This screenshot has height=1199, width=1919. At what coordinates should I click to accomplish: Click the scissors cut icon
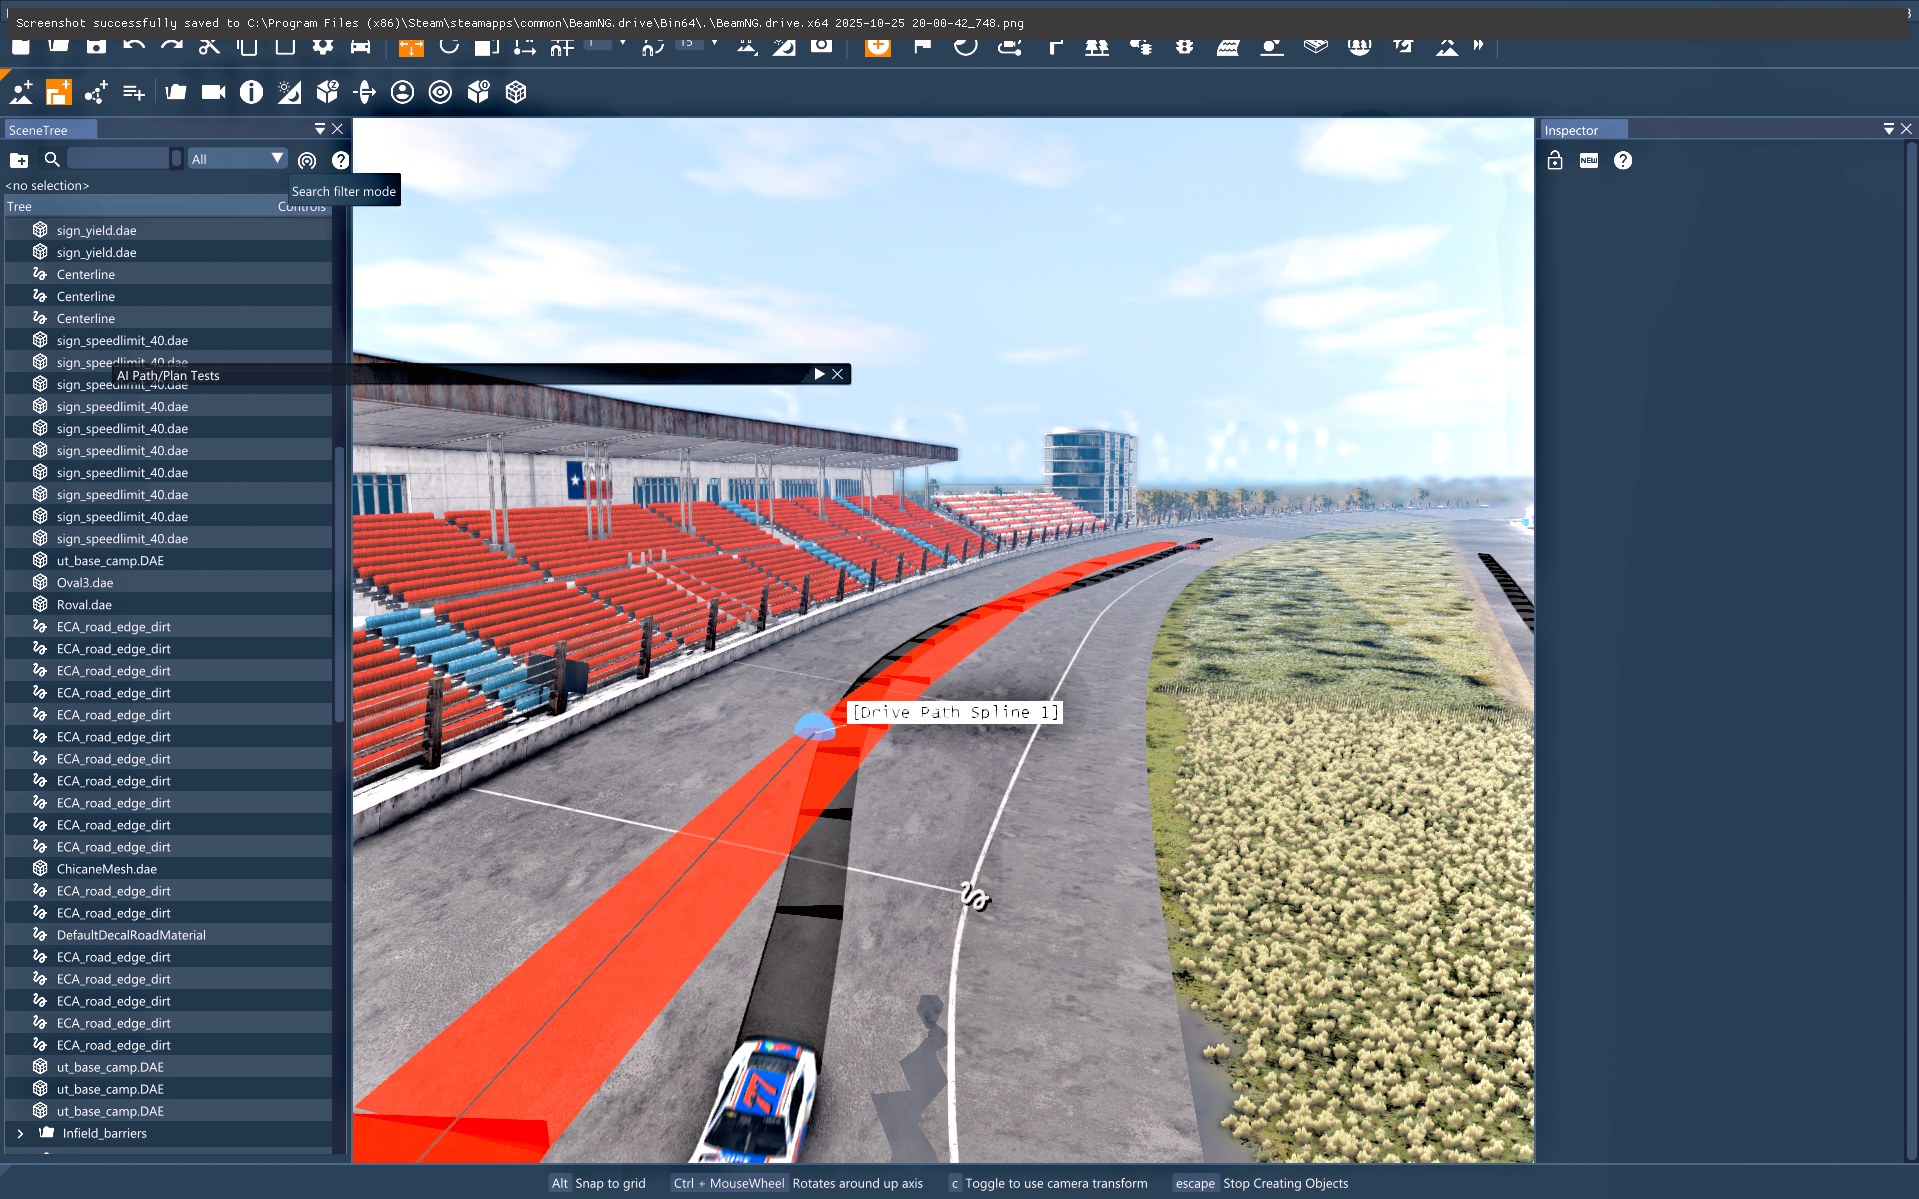tap(209, 46)
